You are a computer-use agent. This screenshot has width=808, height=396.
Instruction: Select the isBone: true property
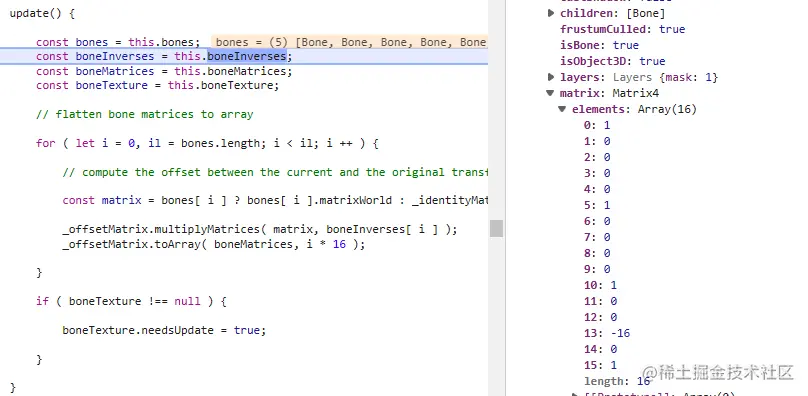coord(599,45)
